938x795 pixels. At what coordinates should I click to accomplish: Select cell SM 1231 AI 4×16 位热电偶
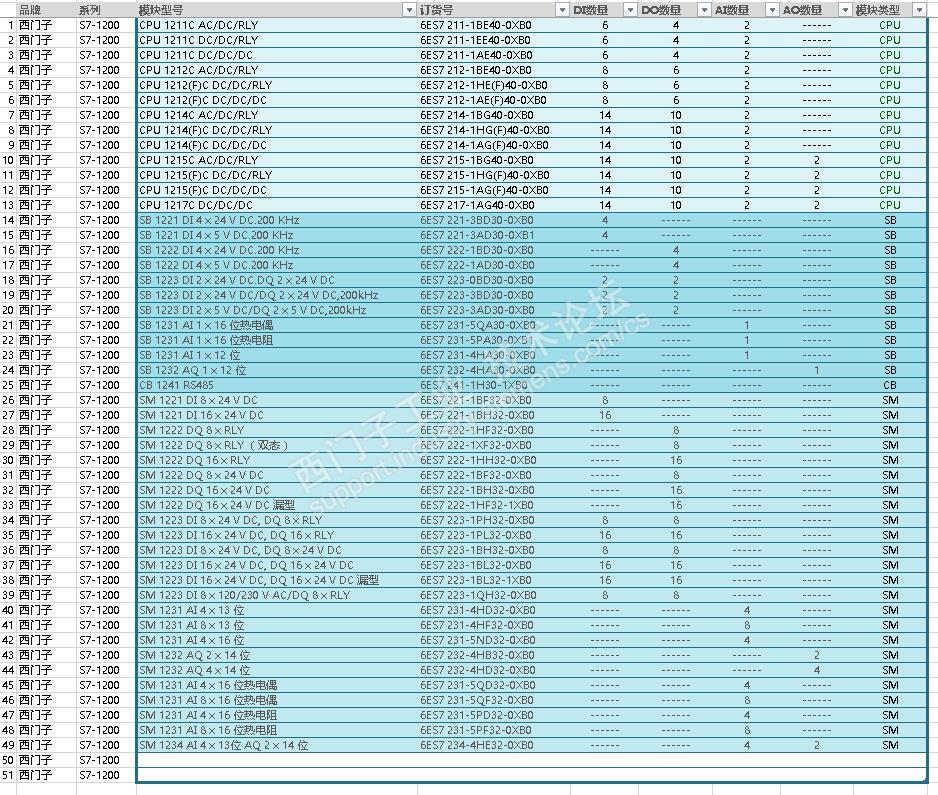click(x=277, y=685)
